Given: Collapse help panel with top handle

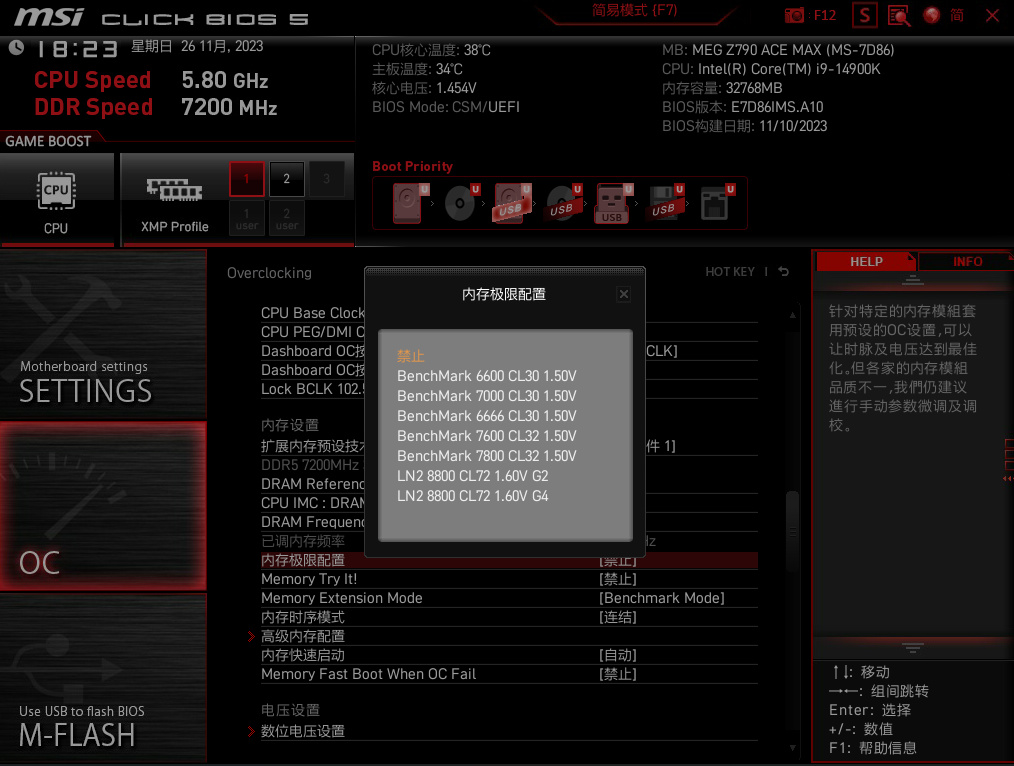Looking at the screenshot, I should point(912,280).
